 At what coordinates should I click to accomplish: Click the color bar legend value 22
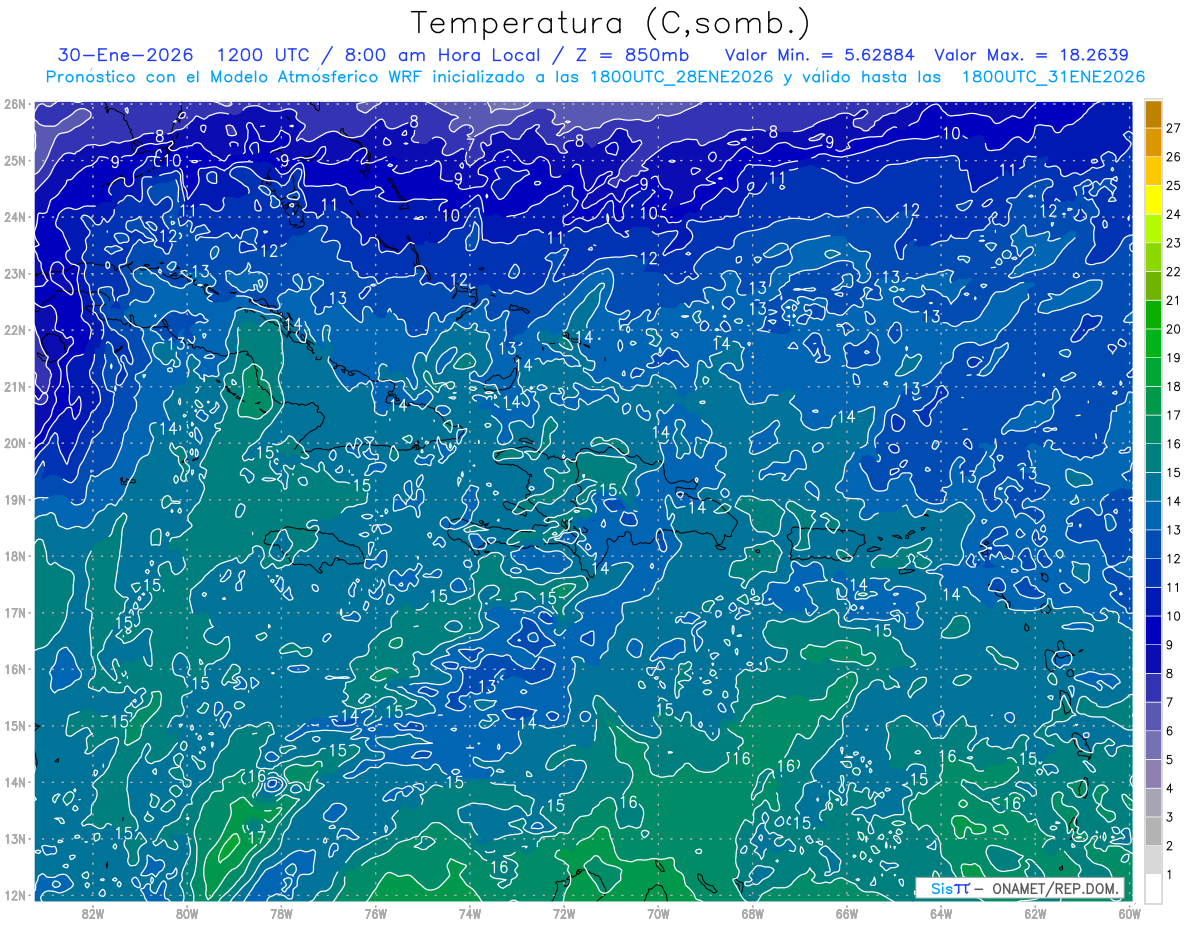[x=1174, y=271]
